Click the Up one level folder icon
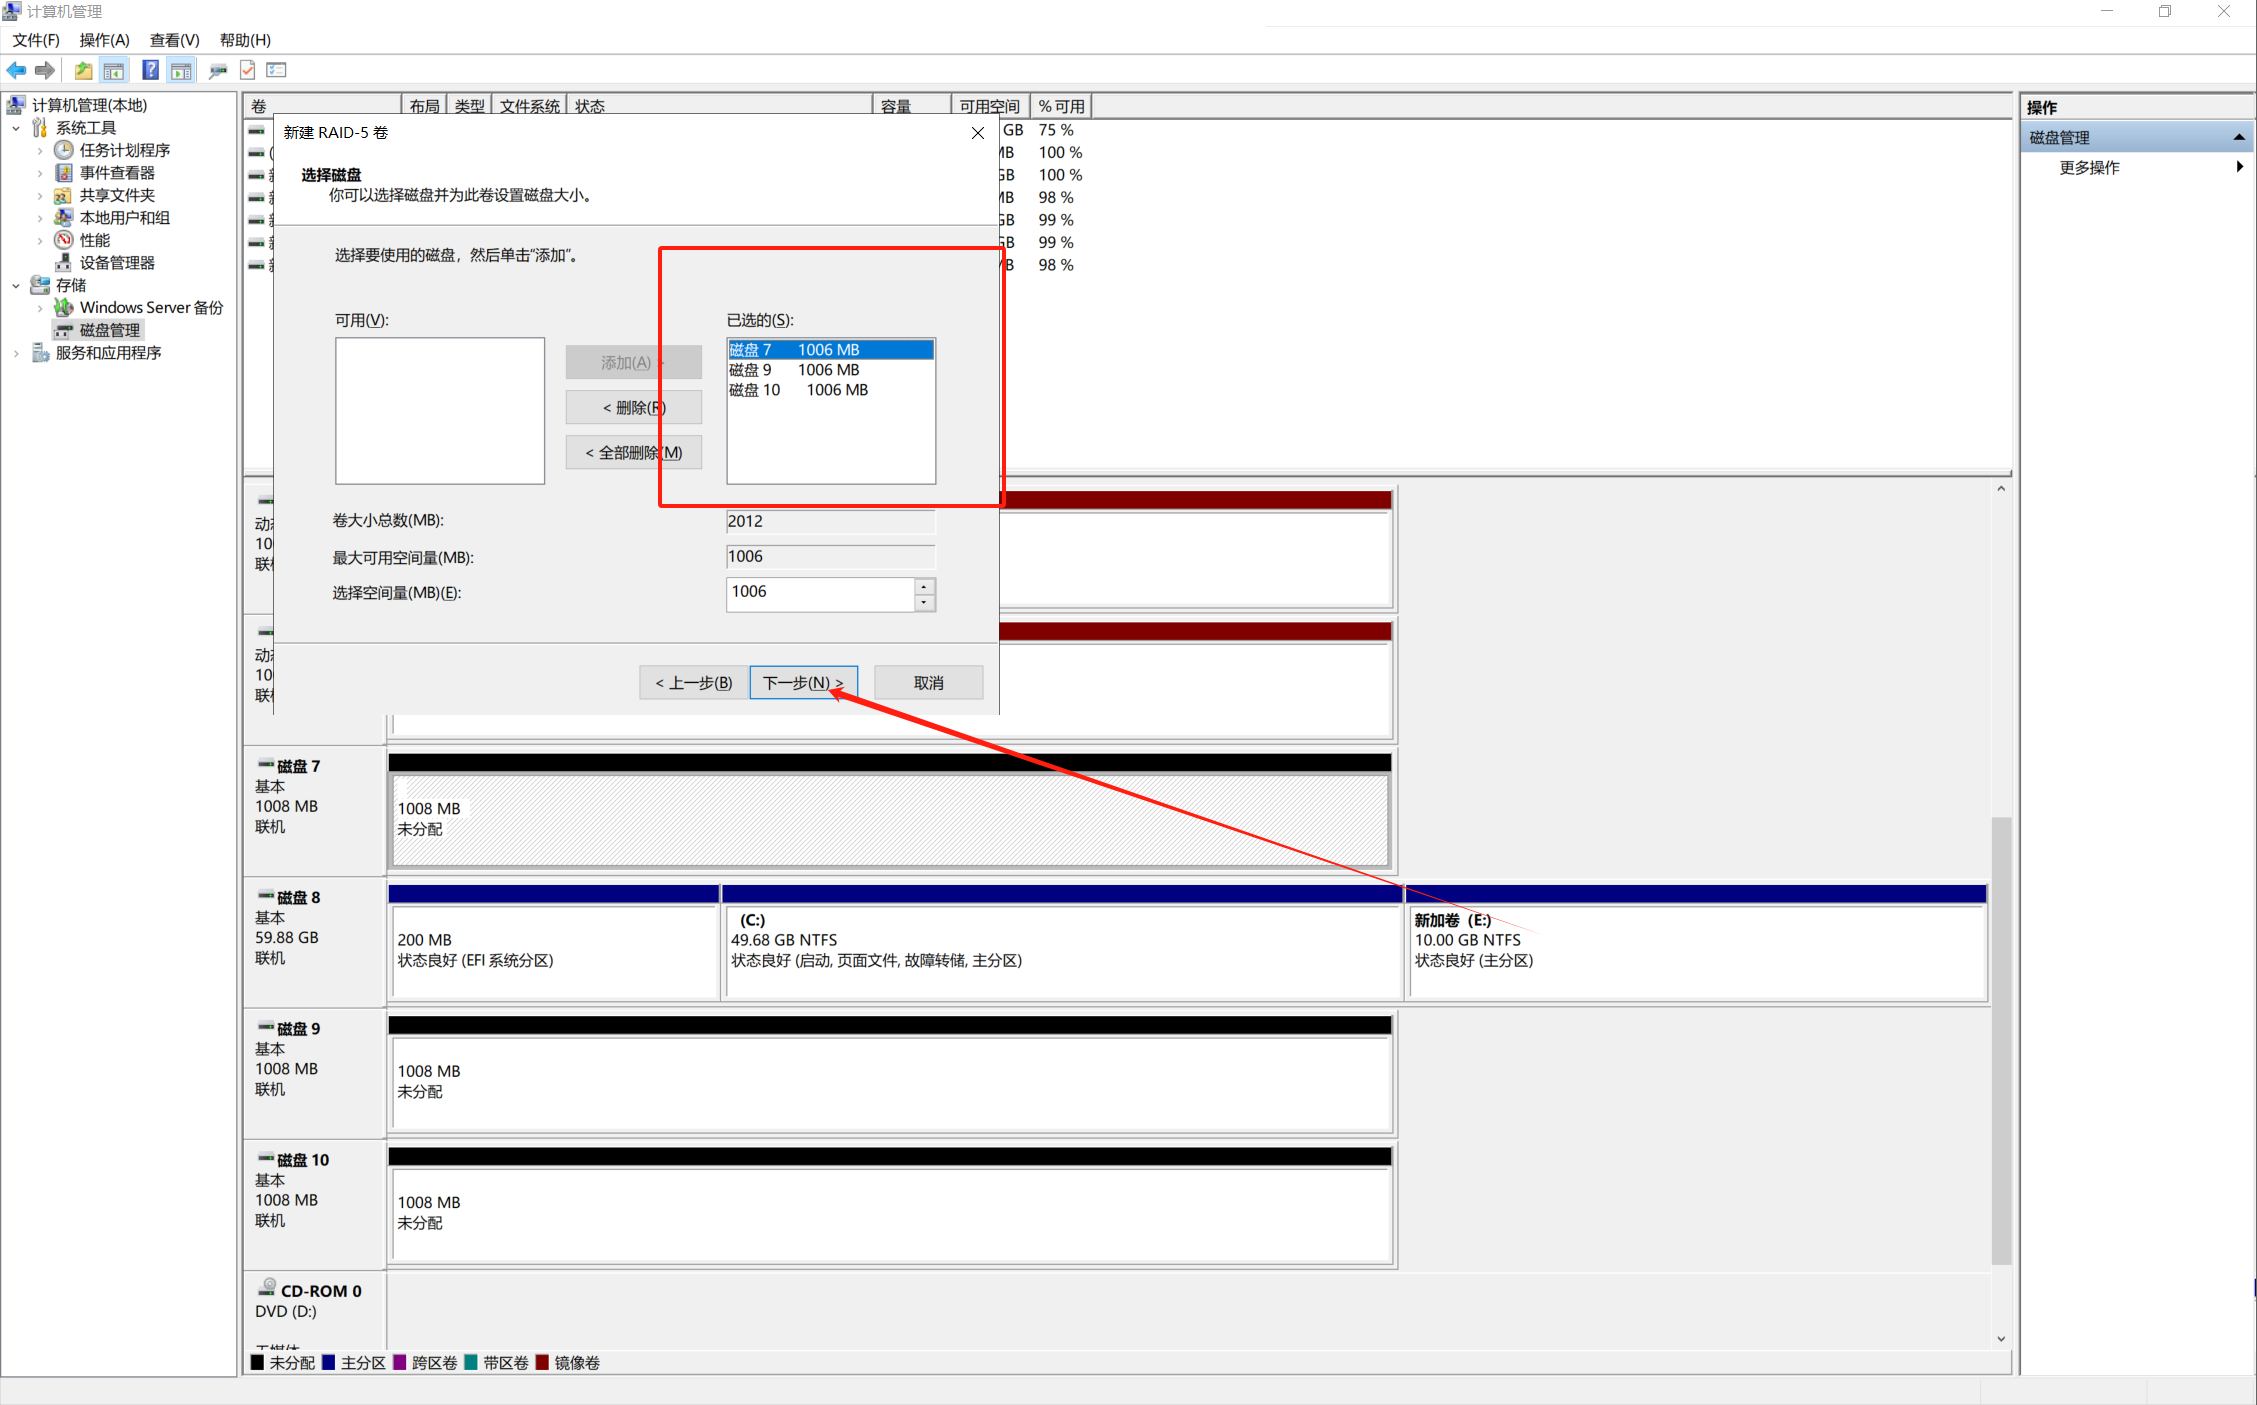This screenshot has width=2257, height=1405. pos(83,70)
